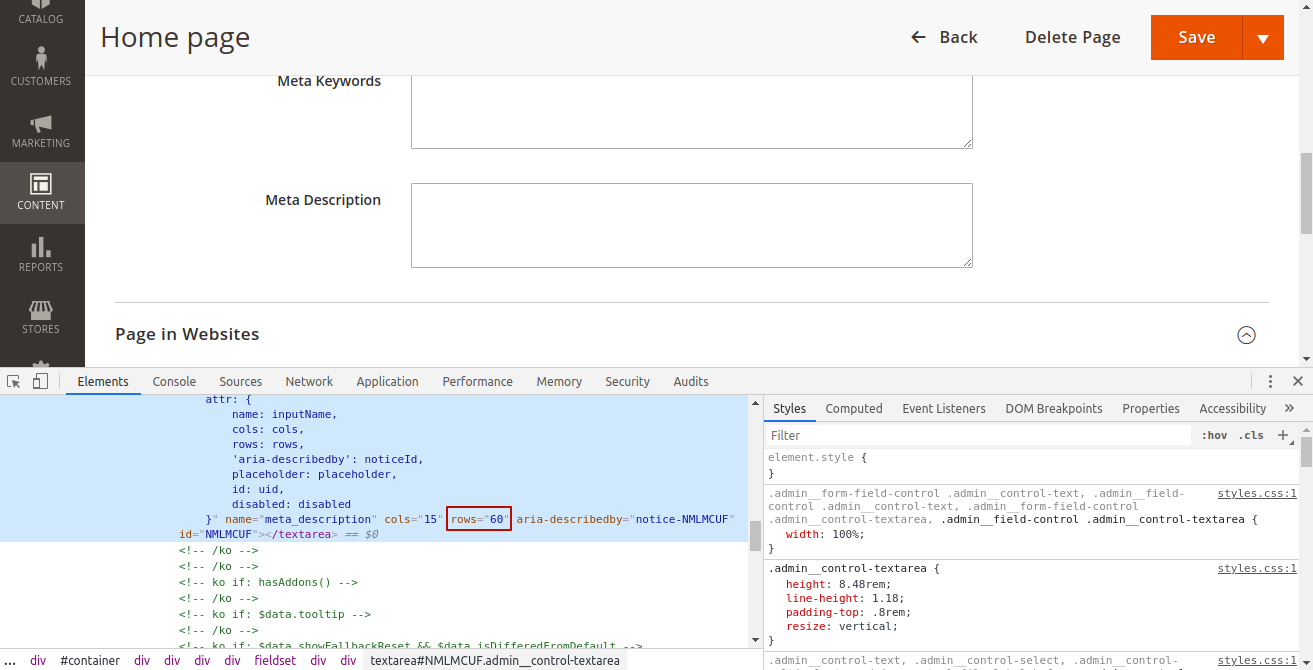The width and height of the screenshot is (1313, 670).
Task: Toggle :hov element state panel
Action: click(x=1215, y=435)
